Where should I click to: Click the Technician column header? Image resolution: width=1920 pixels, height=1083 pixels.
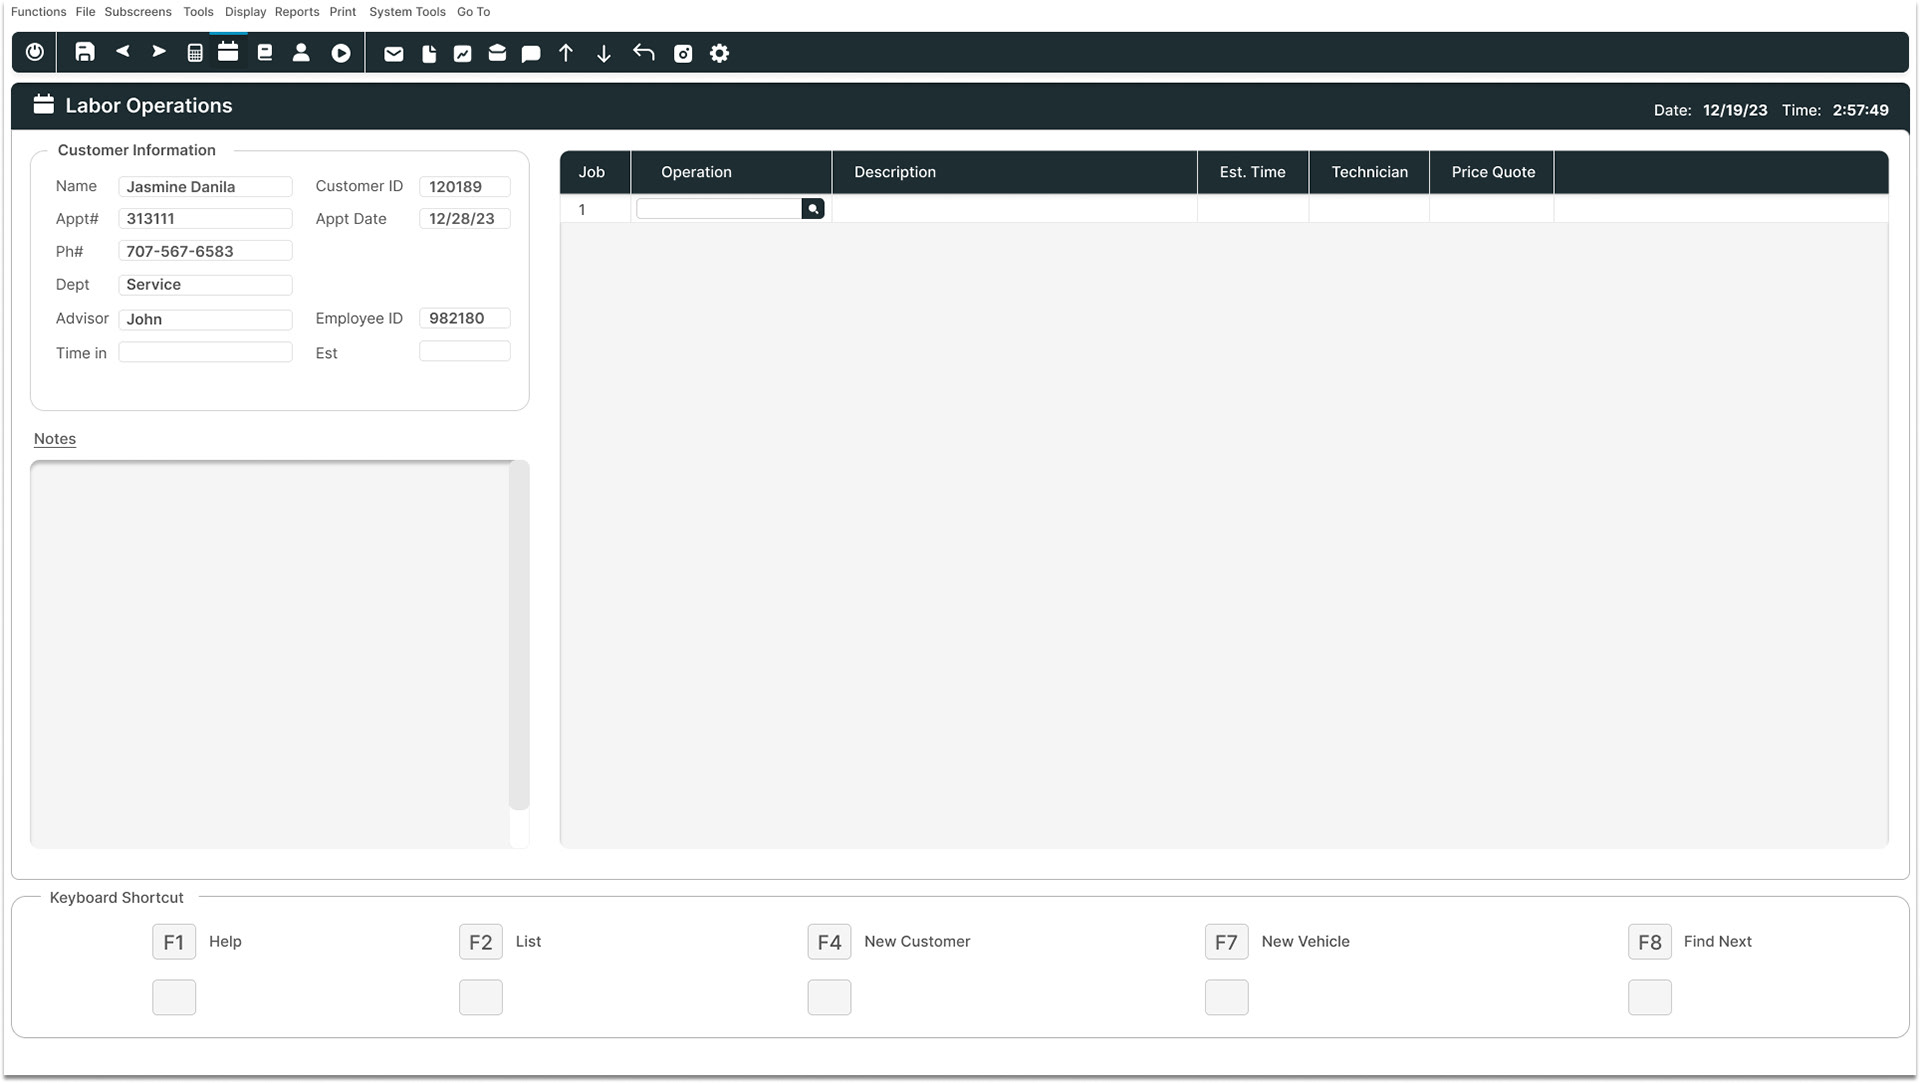(x=1370, y=172)
